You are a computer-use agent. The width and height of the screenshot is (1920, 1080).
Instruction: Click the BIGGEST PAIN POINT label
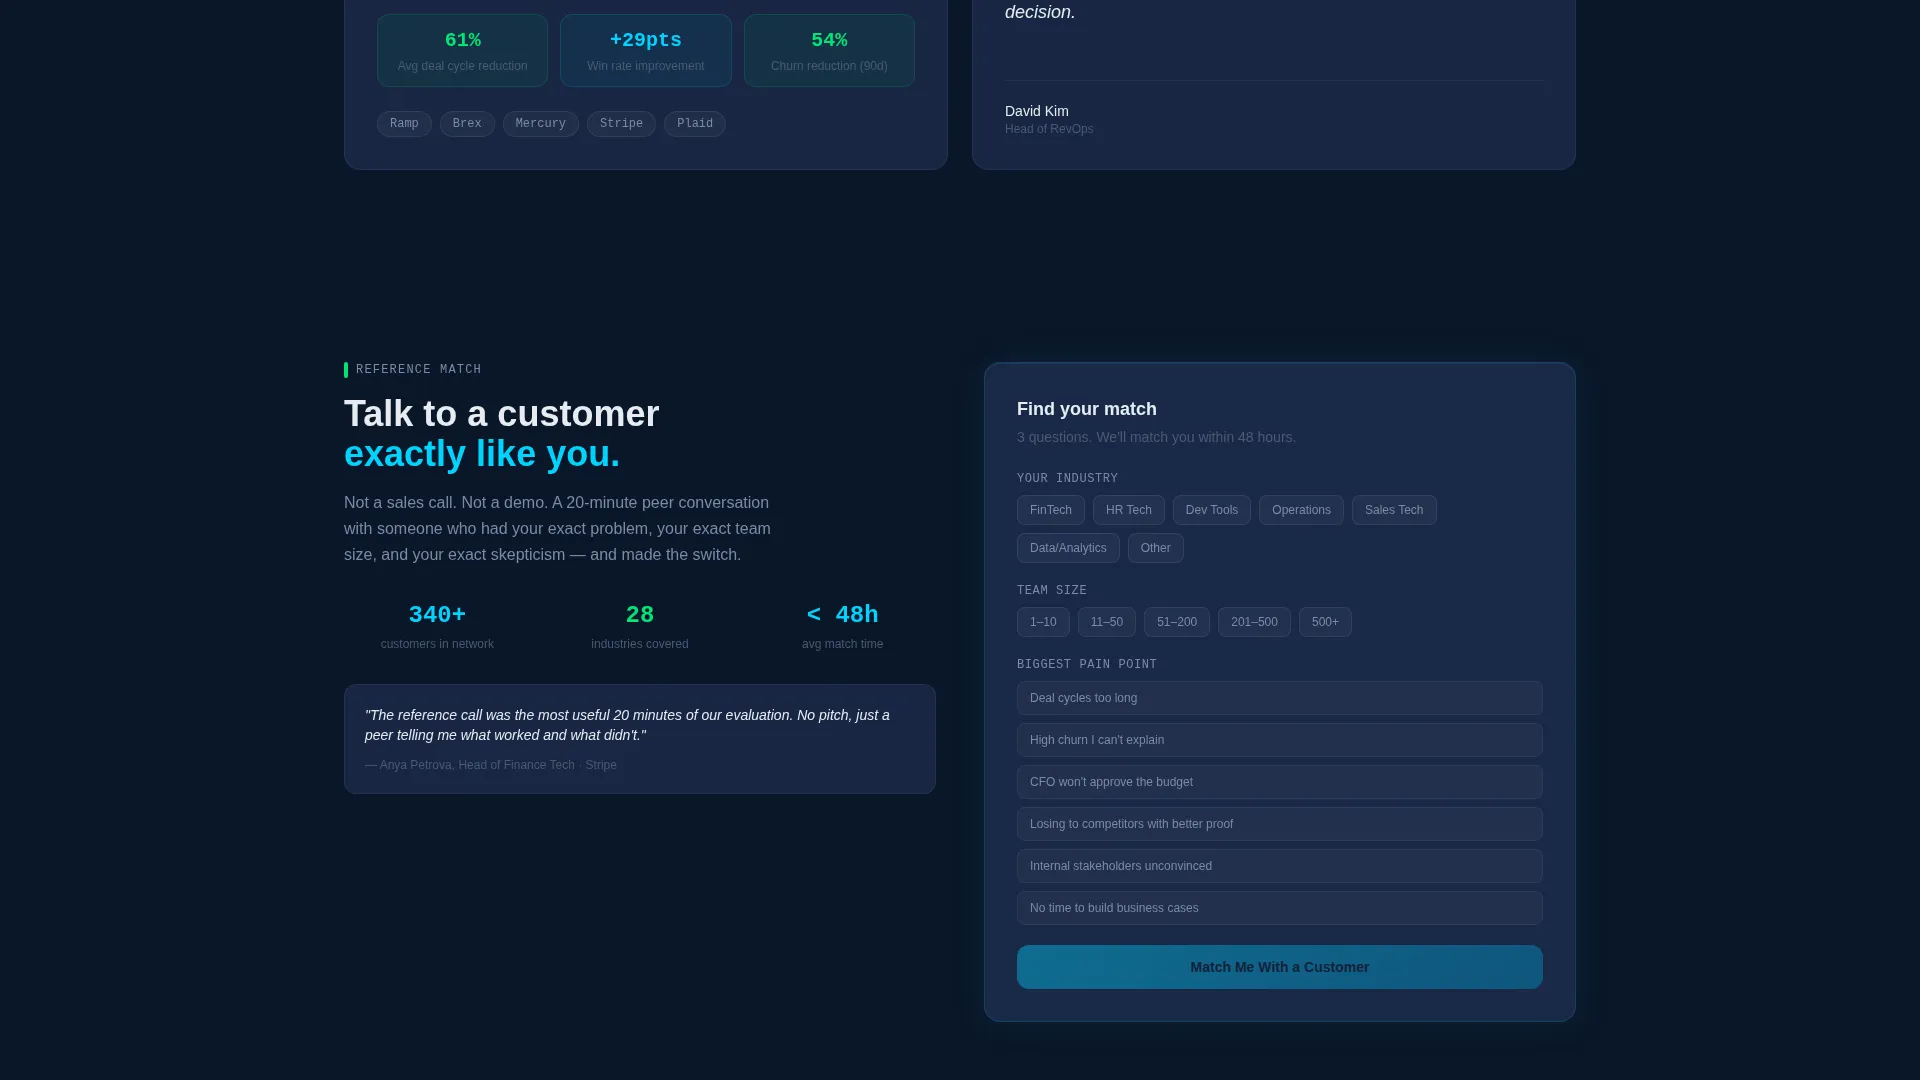[x=1086, y=665]
